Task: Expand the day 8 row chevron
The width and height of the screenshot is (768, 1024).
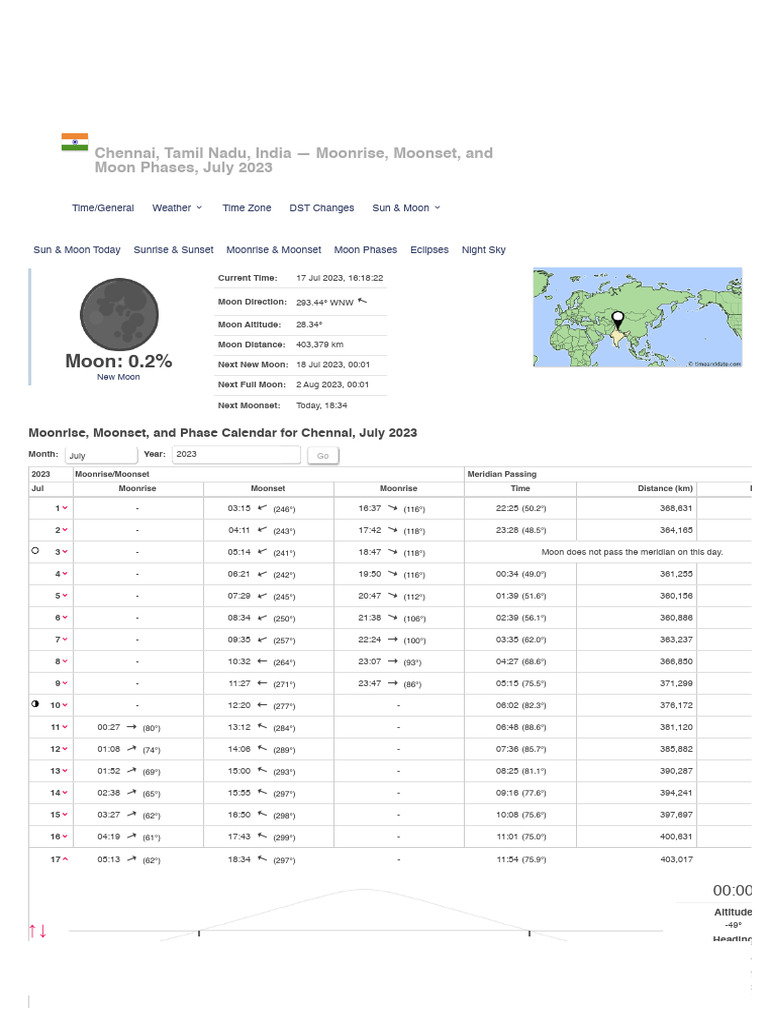Action: point(65,662)
